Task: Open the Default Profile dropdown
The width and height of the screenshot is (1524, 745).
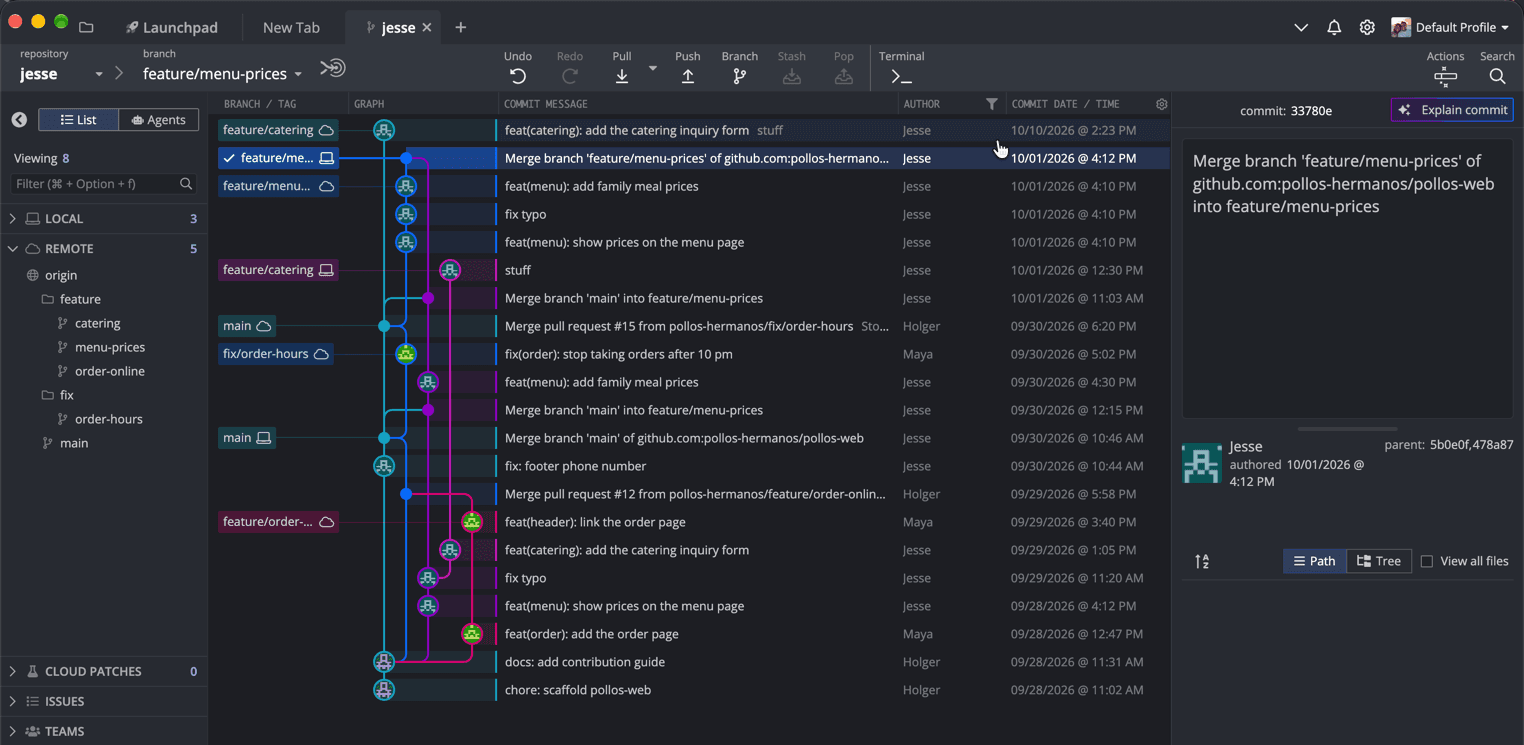Action: tap(1450, 27)
